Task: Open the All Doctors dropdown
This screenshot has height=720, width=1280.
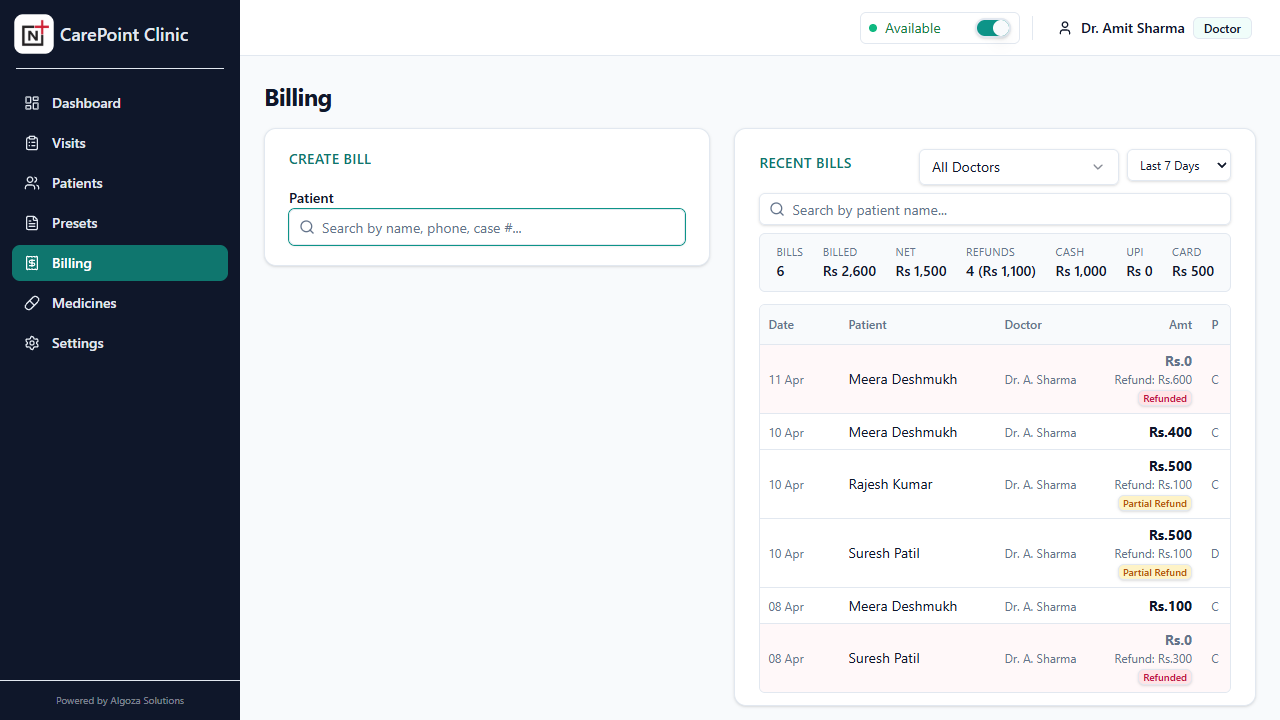Action: [1018, 167]
